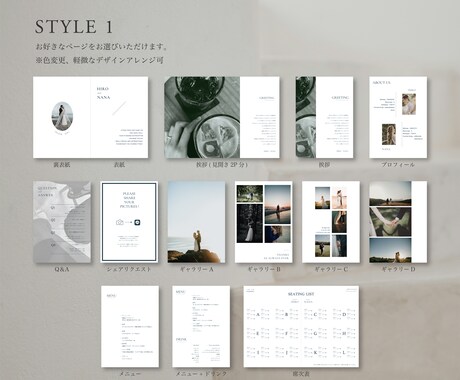
Task: Click the "挨拶" caption under the single greeting page
Action: click(324, 165)
